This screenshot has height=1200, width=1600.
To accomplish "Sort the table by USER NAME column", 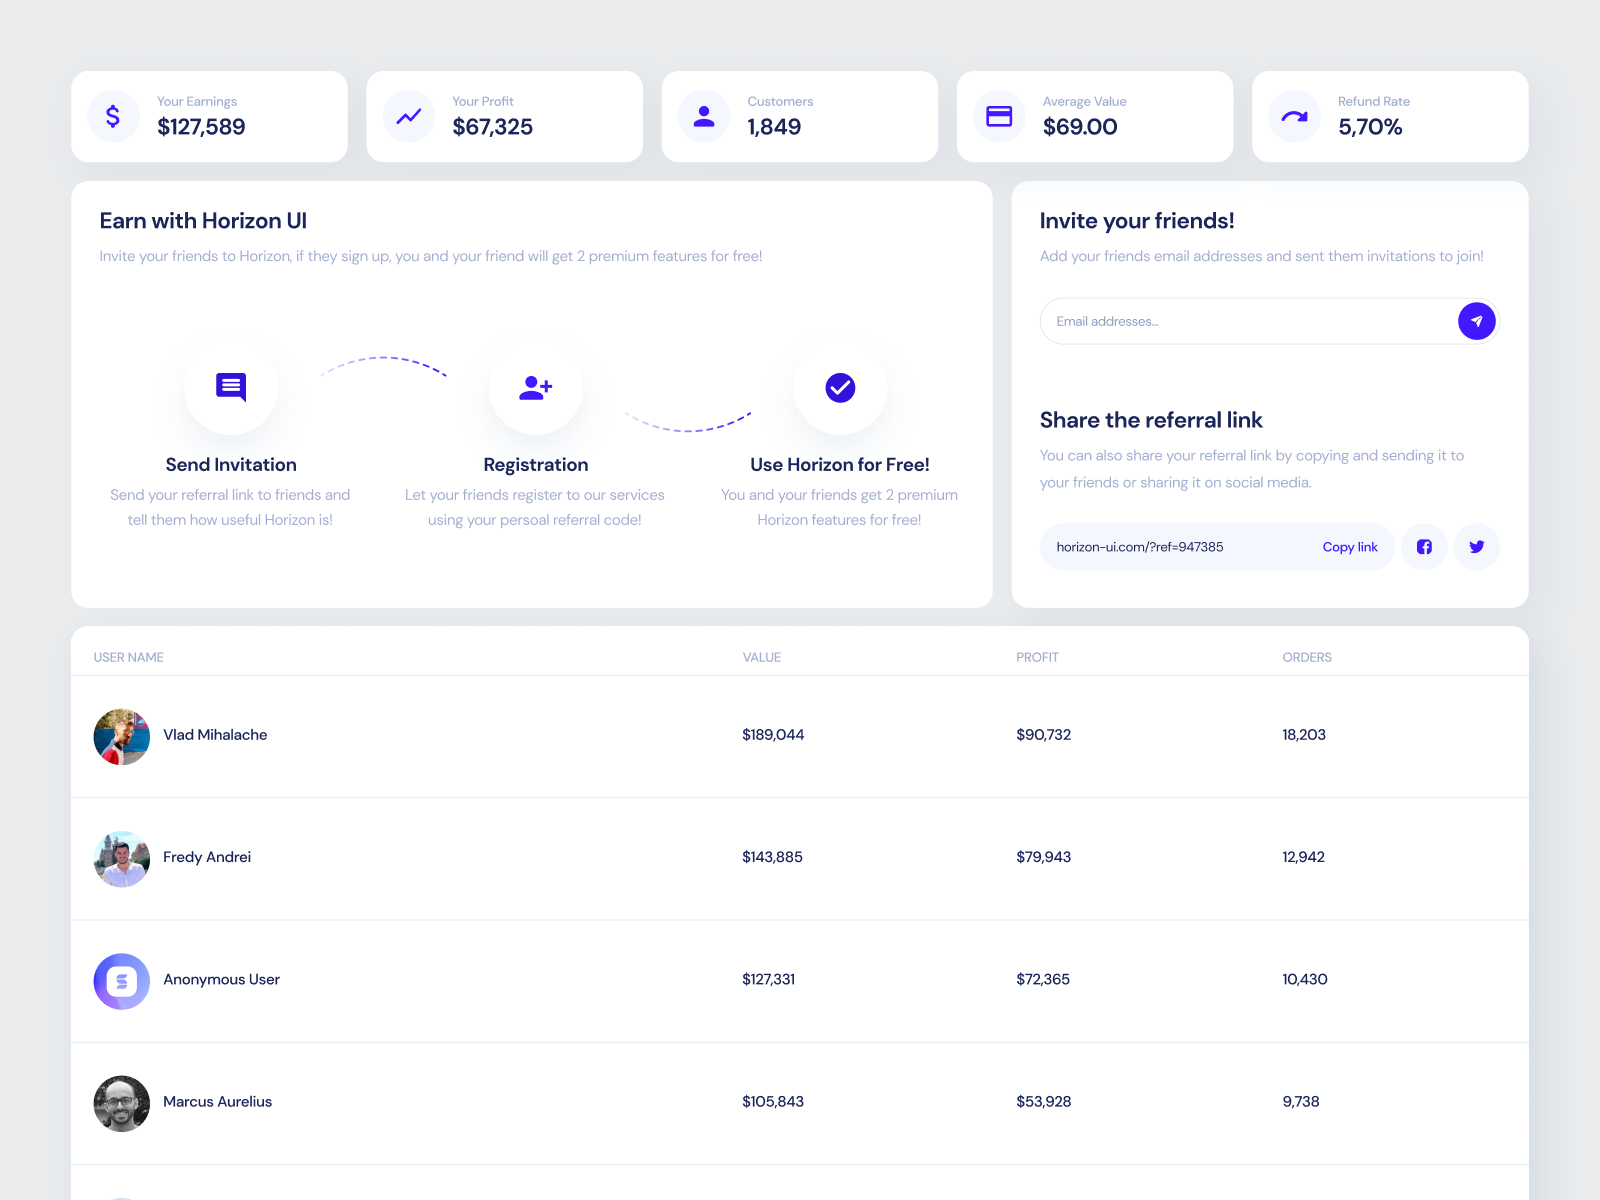I will point(128,657).
